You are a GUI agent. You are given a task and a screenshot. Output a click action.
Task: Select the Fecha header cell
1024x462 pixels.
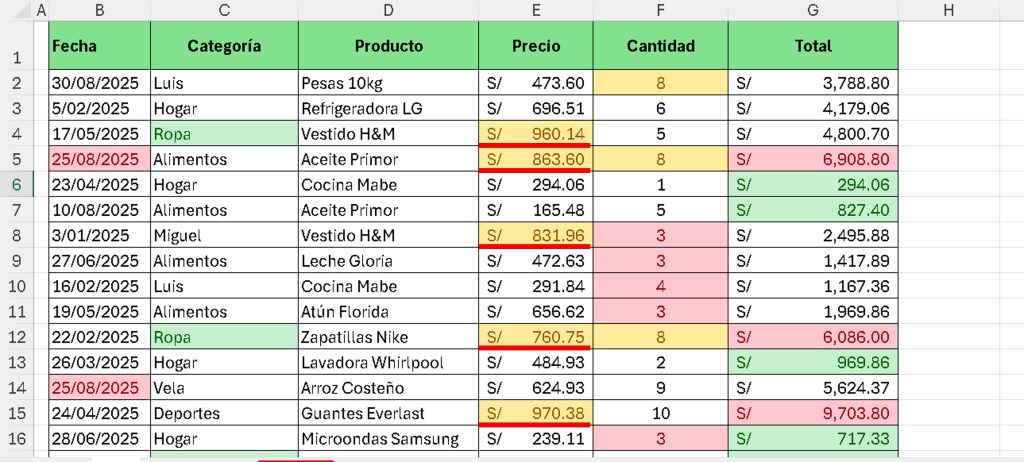coord(99,46)
